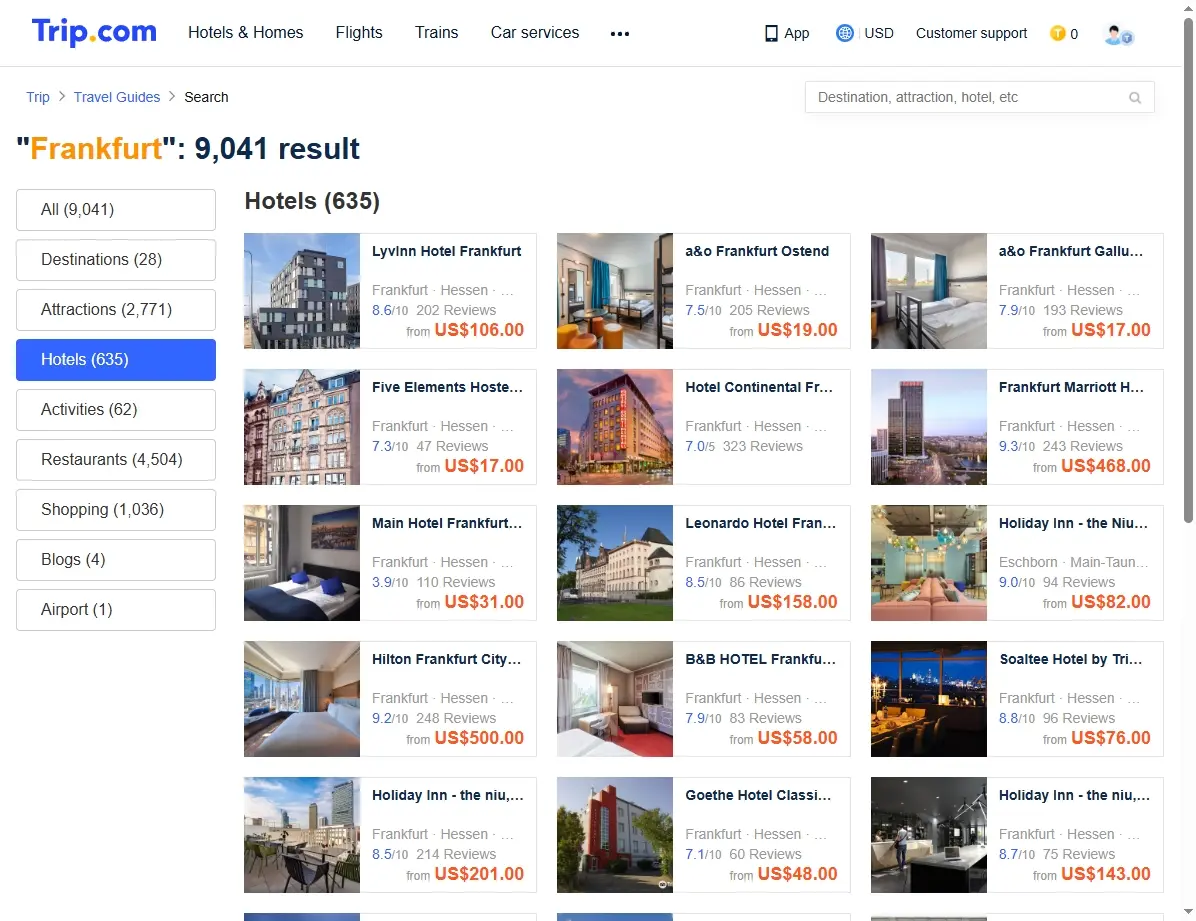This screenshot has width=1196, height=921.
Task: Click the search magnifier icon
Action: tap(1135, 98)
